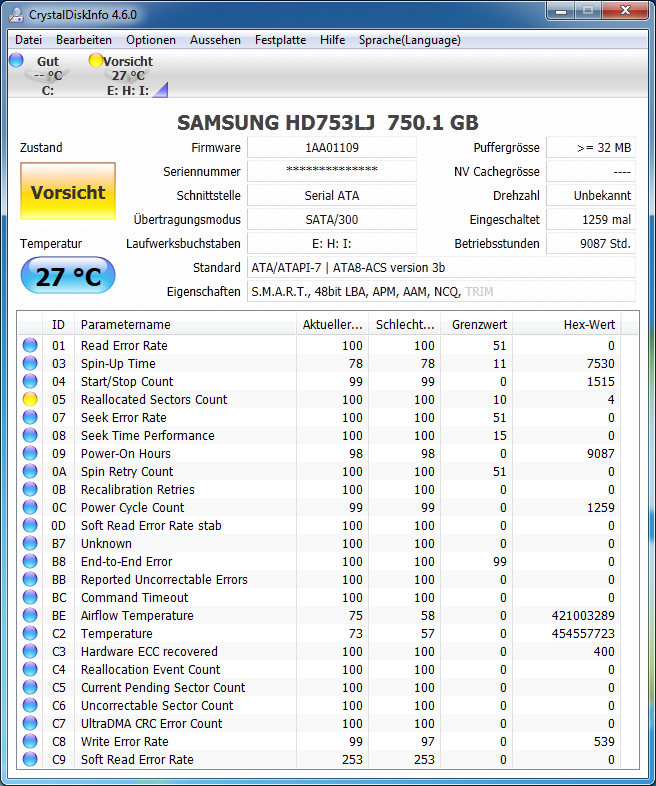Screen dimensions: 656x786
Task: Click the status icon for Unknown B7 row
Action: [x=30, y=543]
